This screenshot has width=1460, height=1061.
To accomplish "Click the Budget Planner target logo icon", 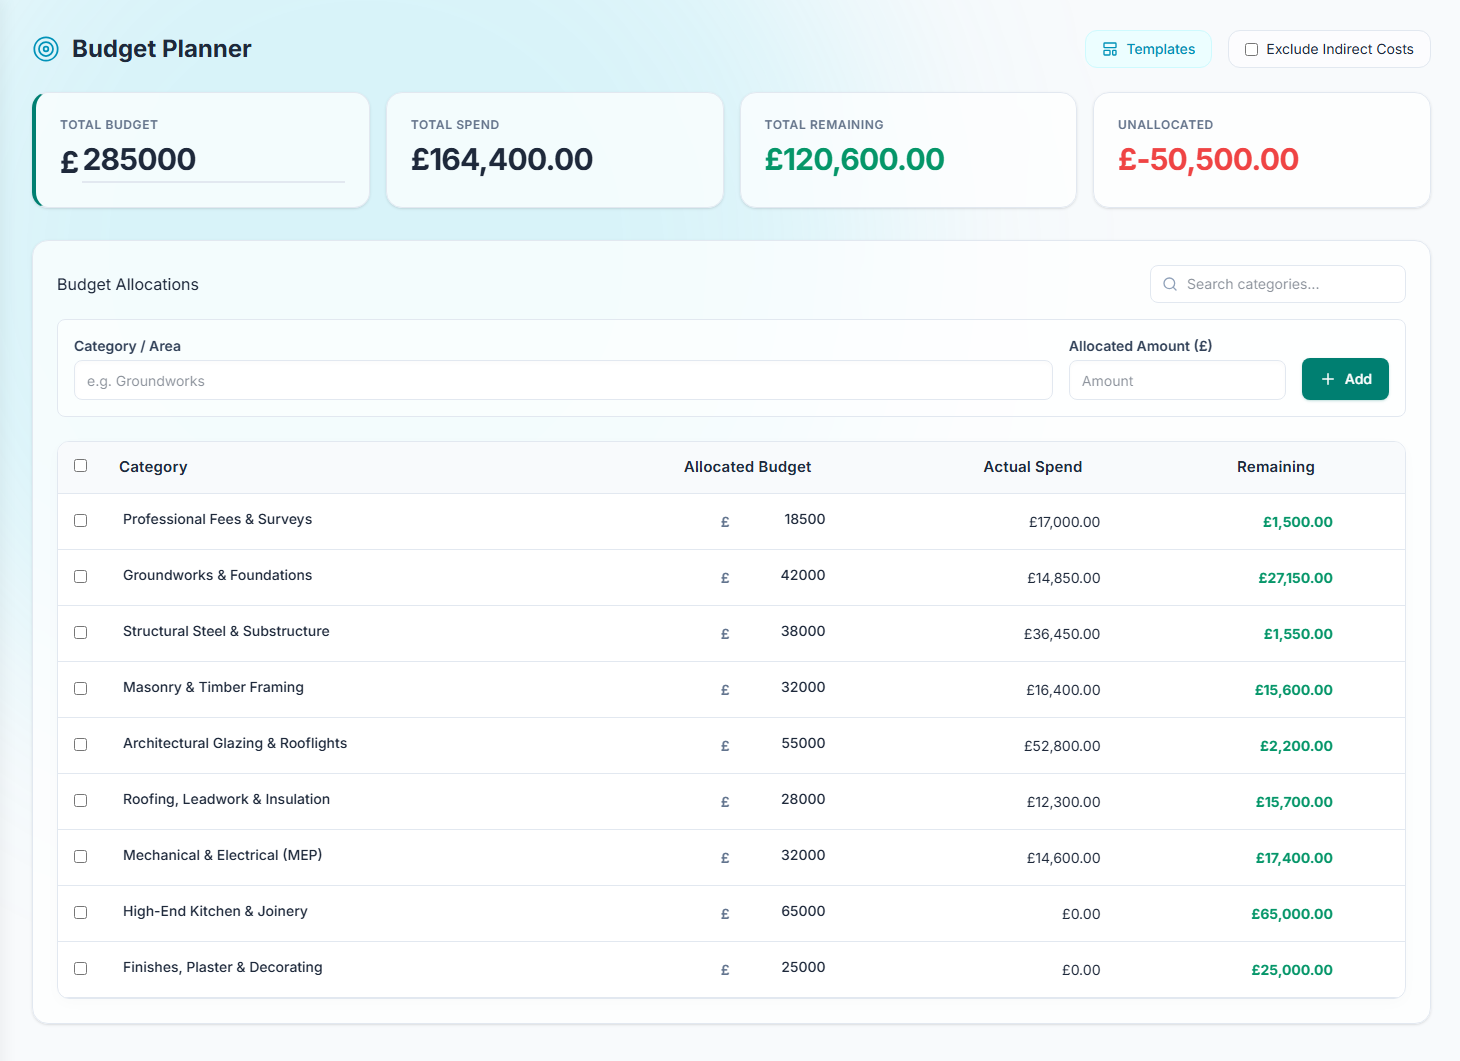I will coord(46,49).
